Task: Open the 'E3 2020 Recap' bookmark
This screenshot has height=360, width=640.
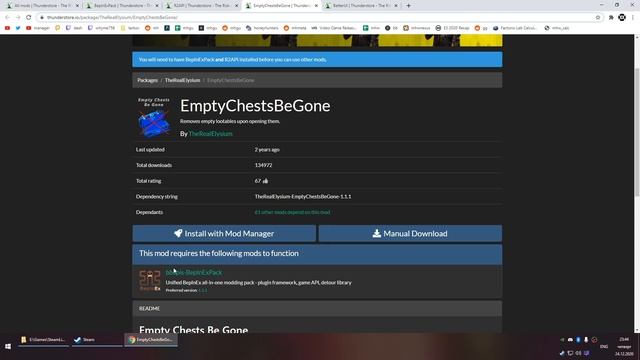Action: [x=452, y=28]
